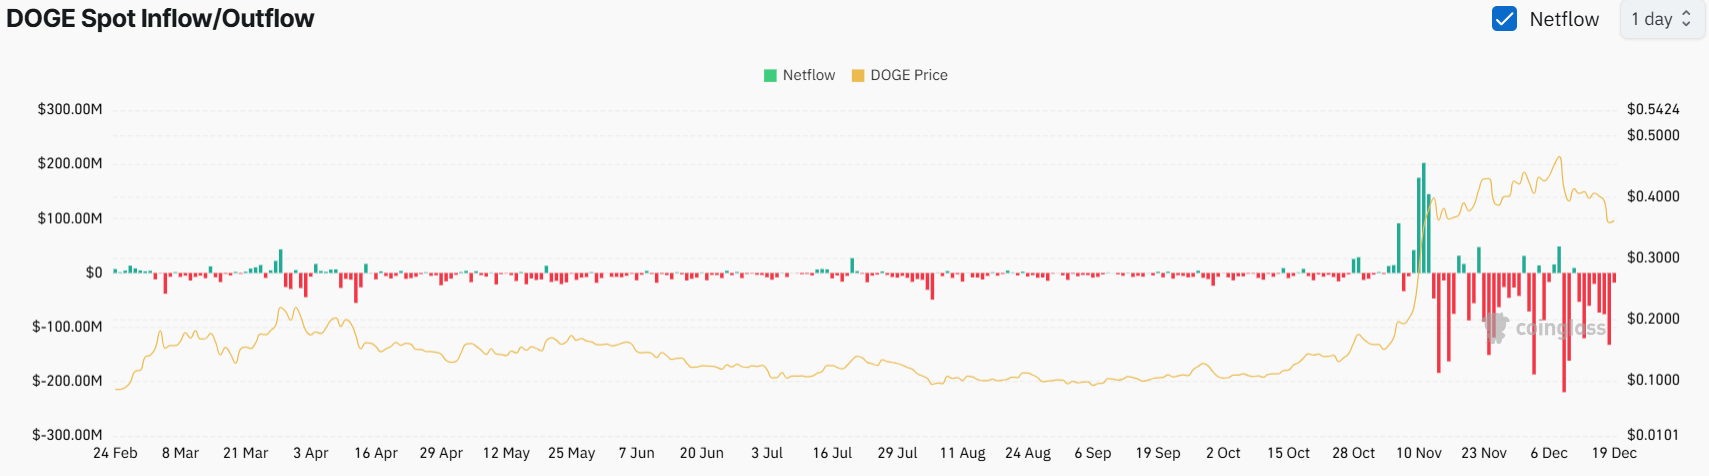Image resolution: width=1709 pixels, height=476 pixels.
Task: Click the 2 Oct x-axis date label
Action: [x=1223, y=453]
